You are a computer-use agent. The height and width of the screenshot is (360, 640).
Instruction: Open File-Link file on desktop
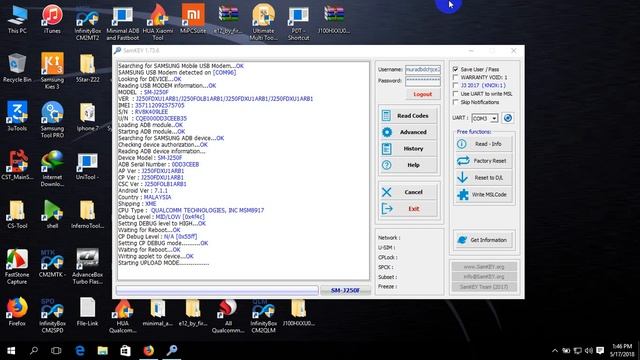coord(87,312)
